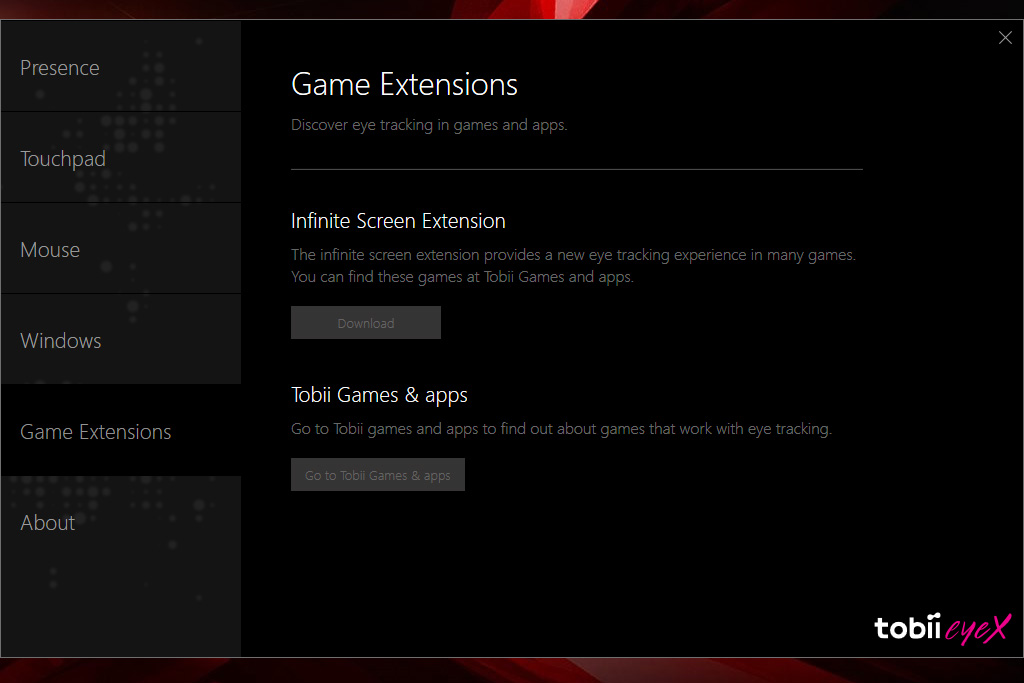This screenshot has height=683, width=1024.
Task: Open the Presence settings tab
Action: 121,67
